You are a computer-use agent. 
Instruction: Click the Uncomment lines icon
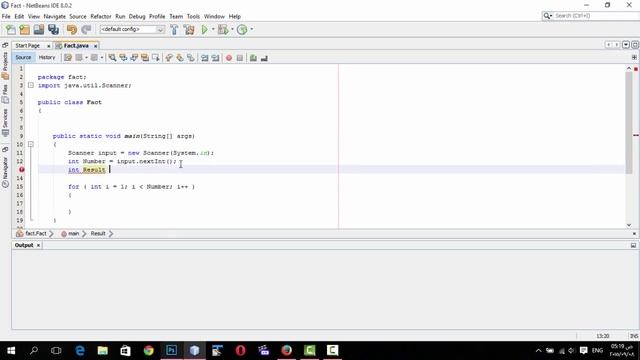click(x=264, y=58)
